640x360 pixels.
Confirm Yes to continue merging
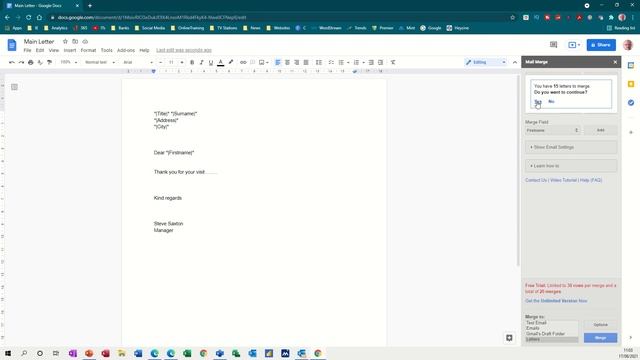538,102
